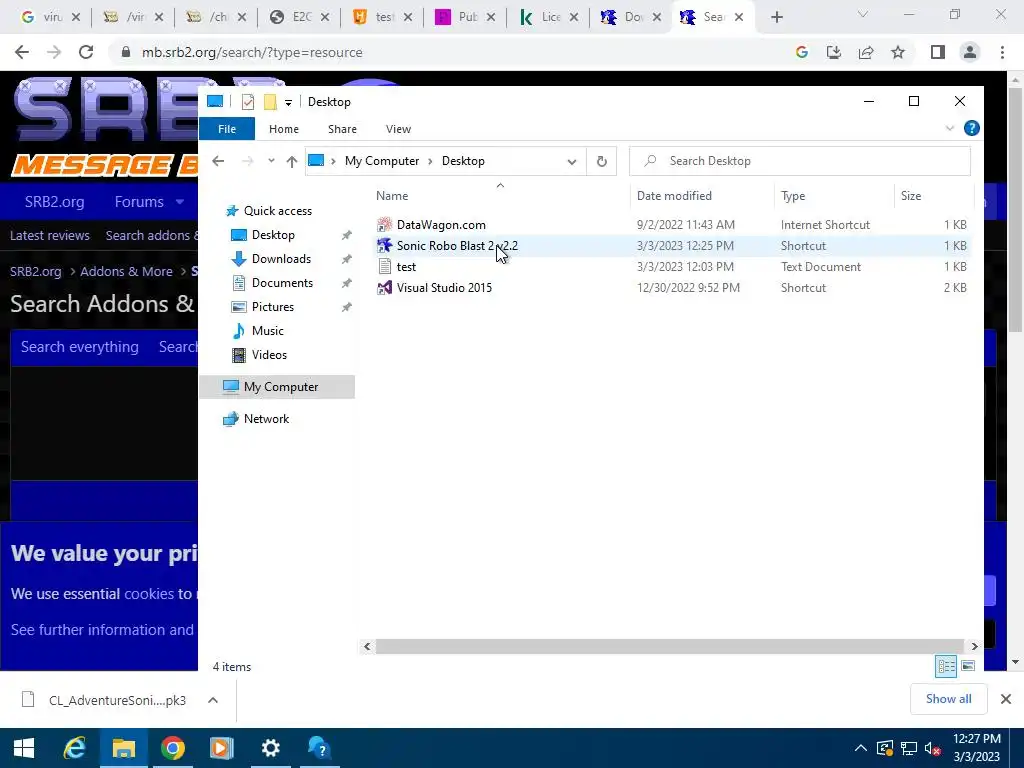
Task: Select the Visual Studio 2015 shortcut icon
Action: (x=385, y=287)
